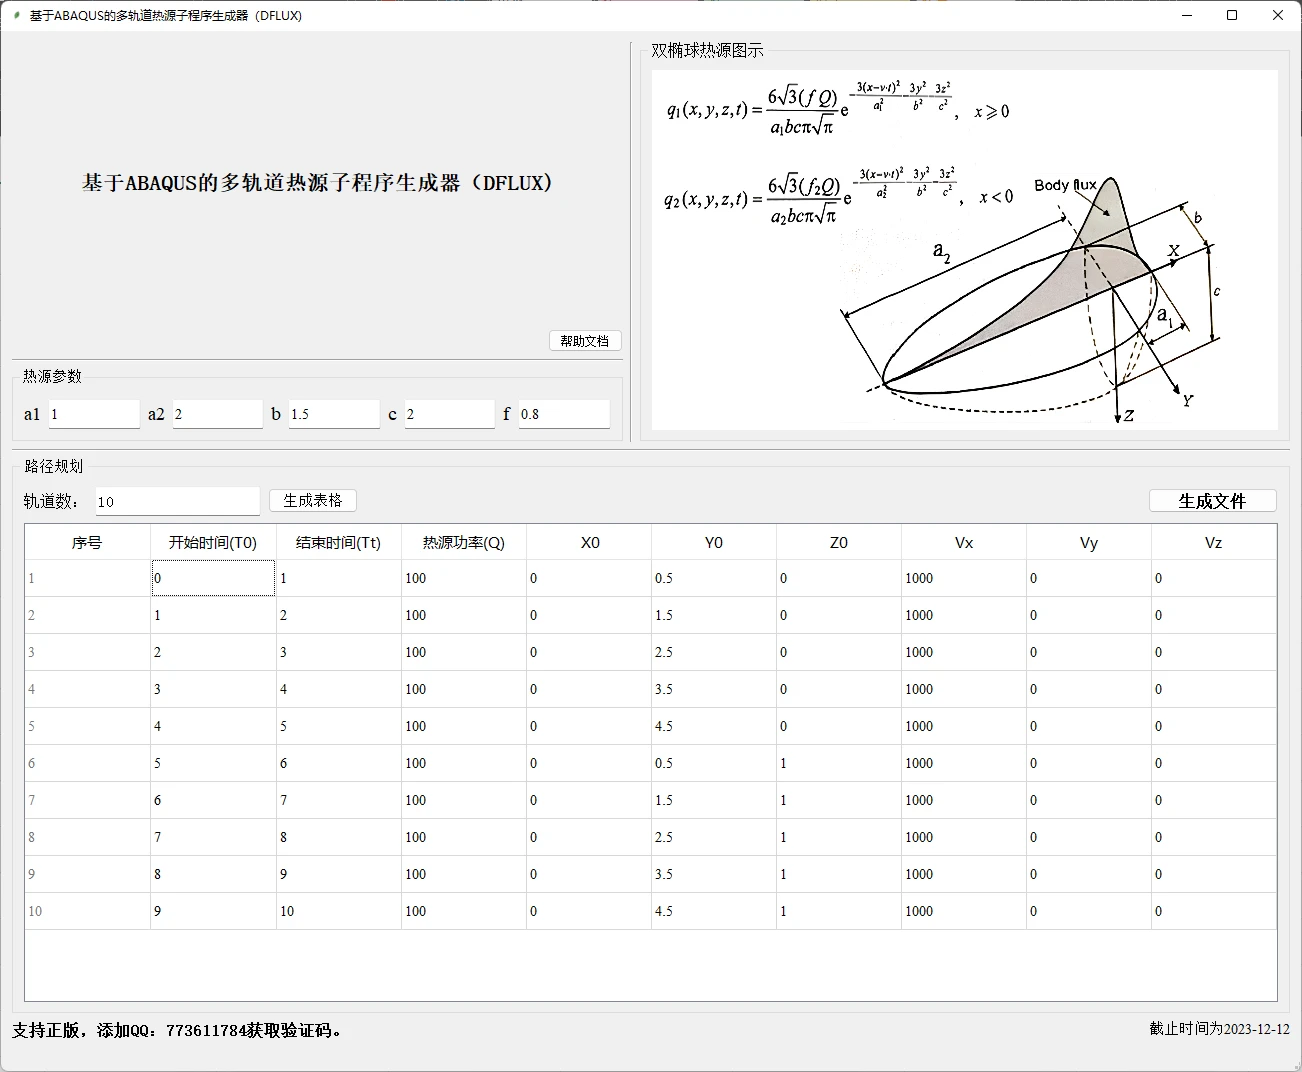Click the Vy column header

tap(1089, 542)
